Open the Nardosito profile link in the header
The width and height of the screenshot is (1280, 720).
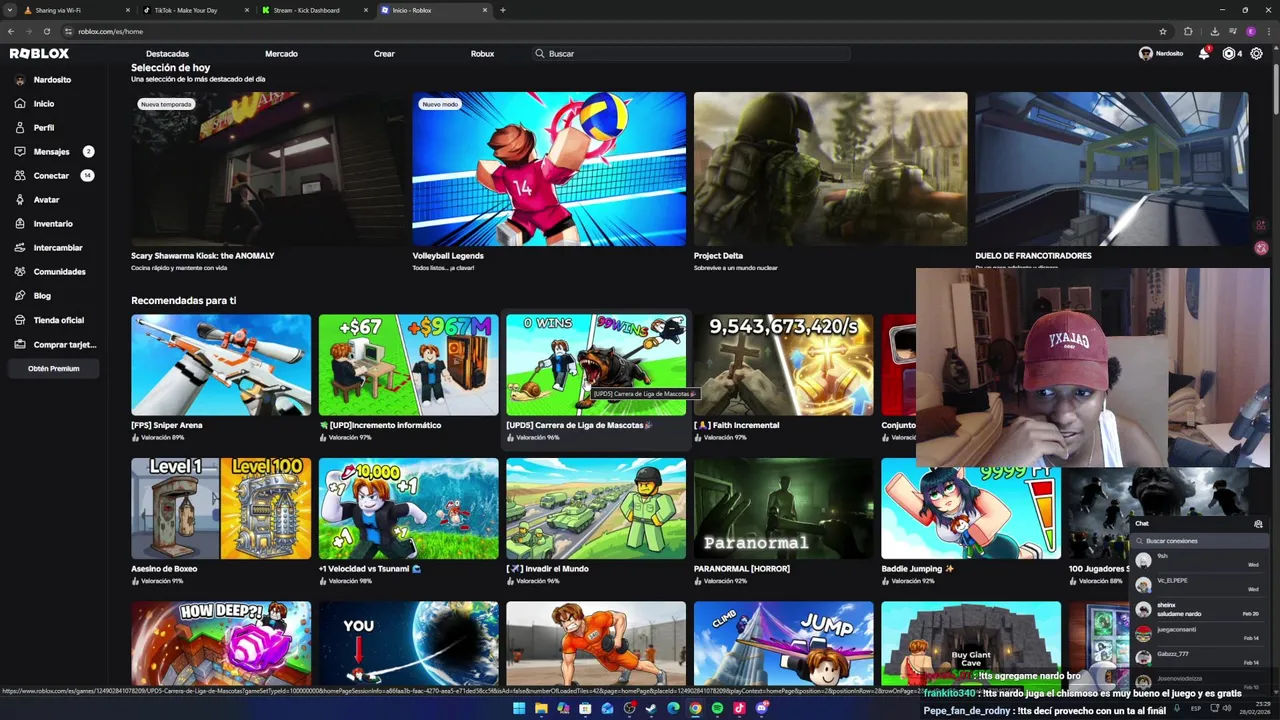point(1161,54)
